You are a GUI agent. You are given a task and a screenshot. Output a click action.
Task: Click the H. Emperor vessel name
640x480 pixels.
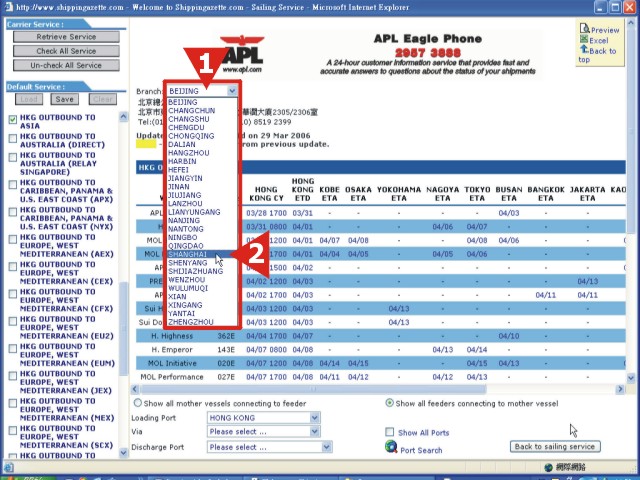click(x=172, y=349)
